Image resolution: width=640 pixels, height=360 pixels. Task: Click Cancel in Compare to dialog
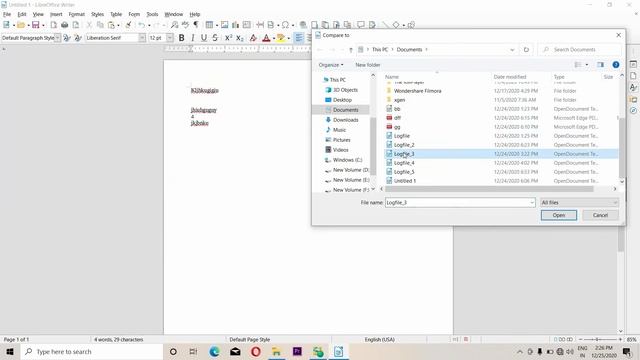coord(600,215)
